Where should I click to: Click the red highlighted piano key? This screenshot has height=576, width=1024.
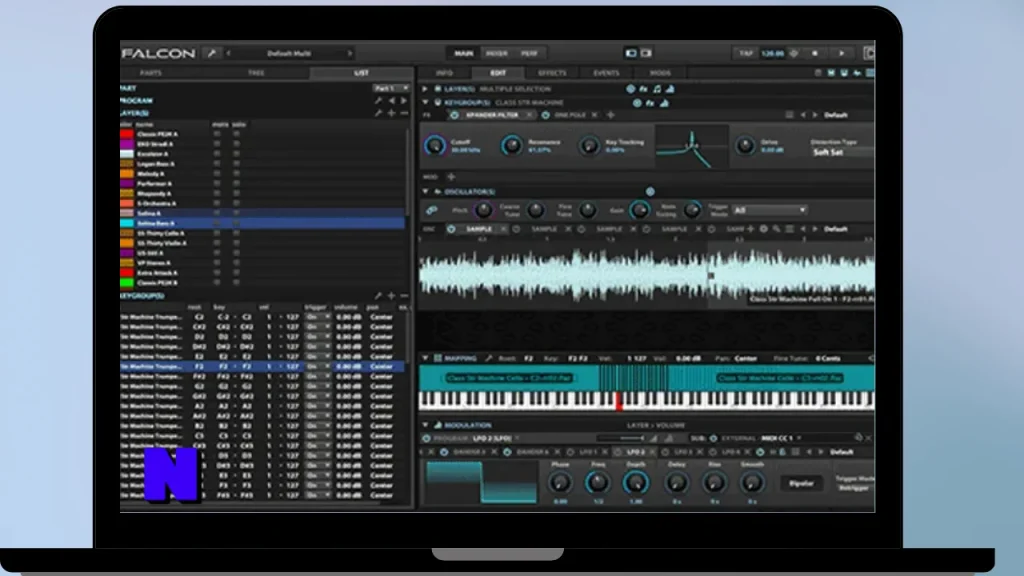coord(619,401)
